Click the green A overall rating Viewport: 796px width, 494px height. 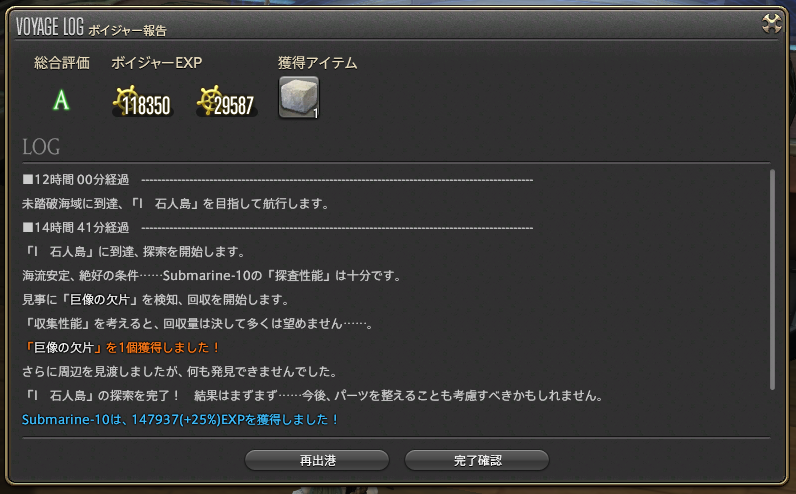point(61,100)
